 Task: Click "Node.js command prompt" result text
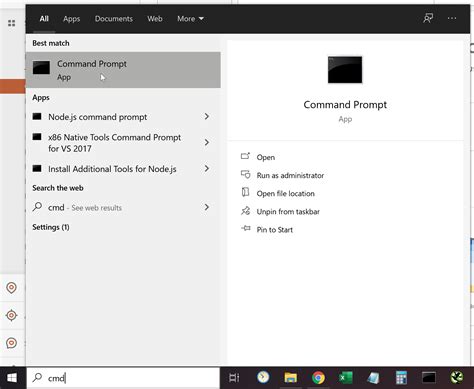pyautogui.click(x=98, y=117)
